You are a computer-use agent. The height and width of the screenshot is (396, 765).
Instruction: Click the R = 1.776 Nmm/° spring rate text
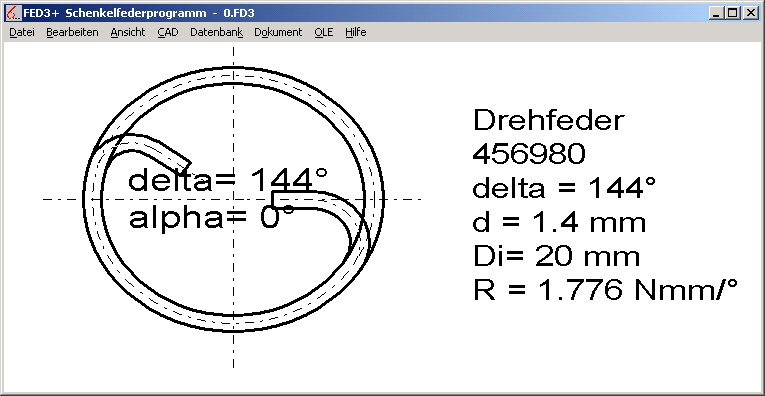click(605, 290)
